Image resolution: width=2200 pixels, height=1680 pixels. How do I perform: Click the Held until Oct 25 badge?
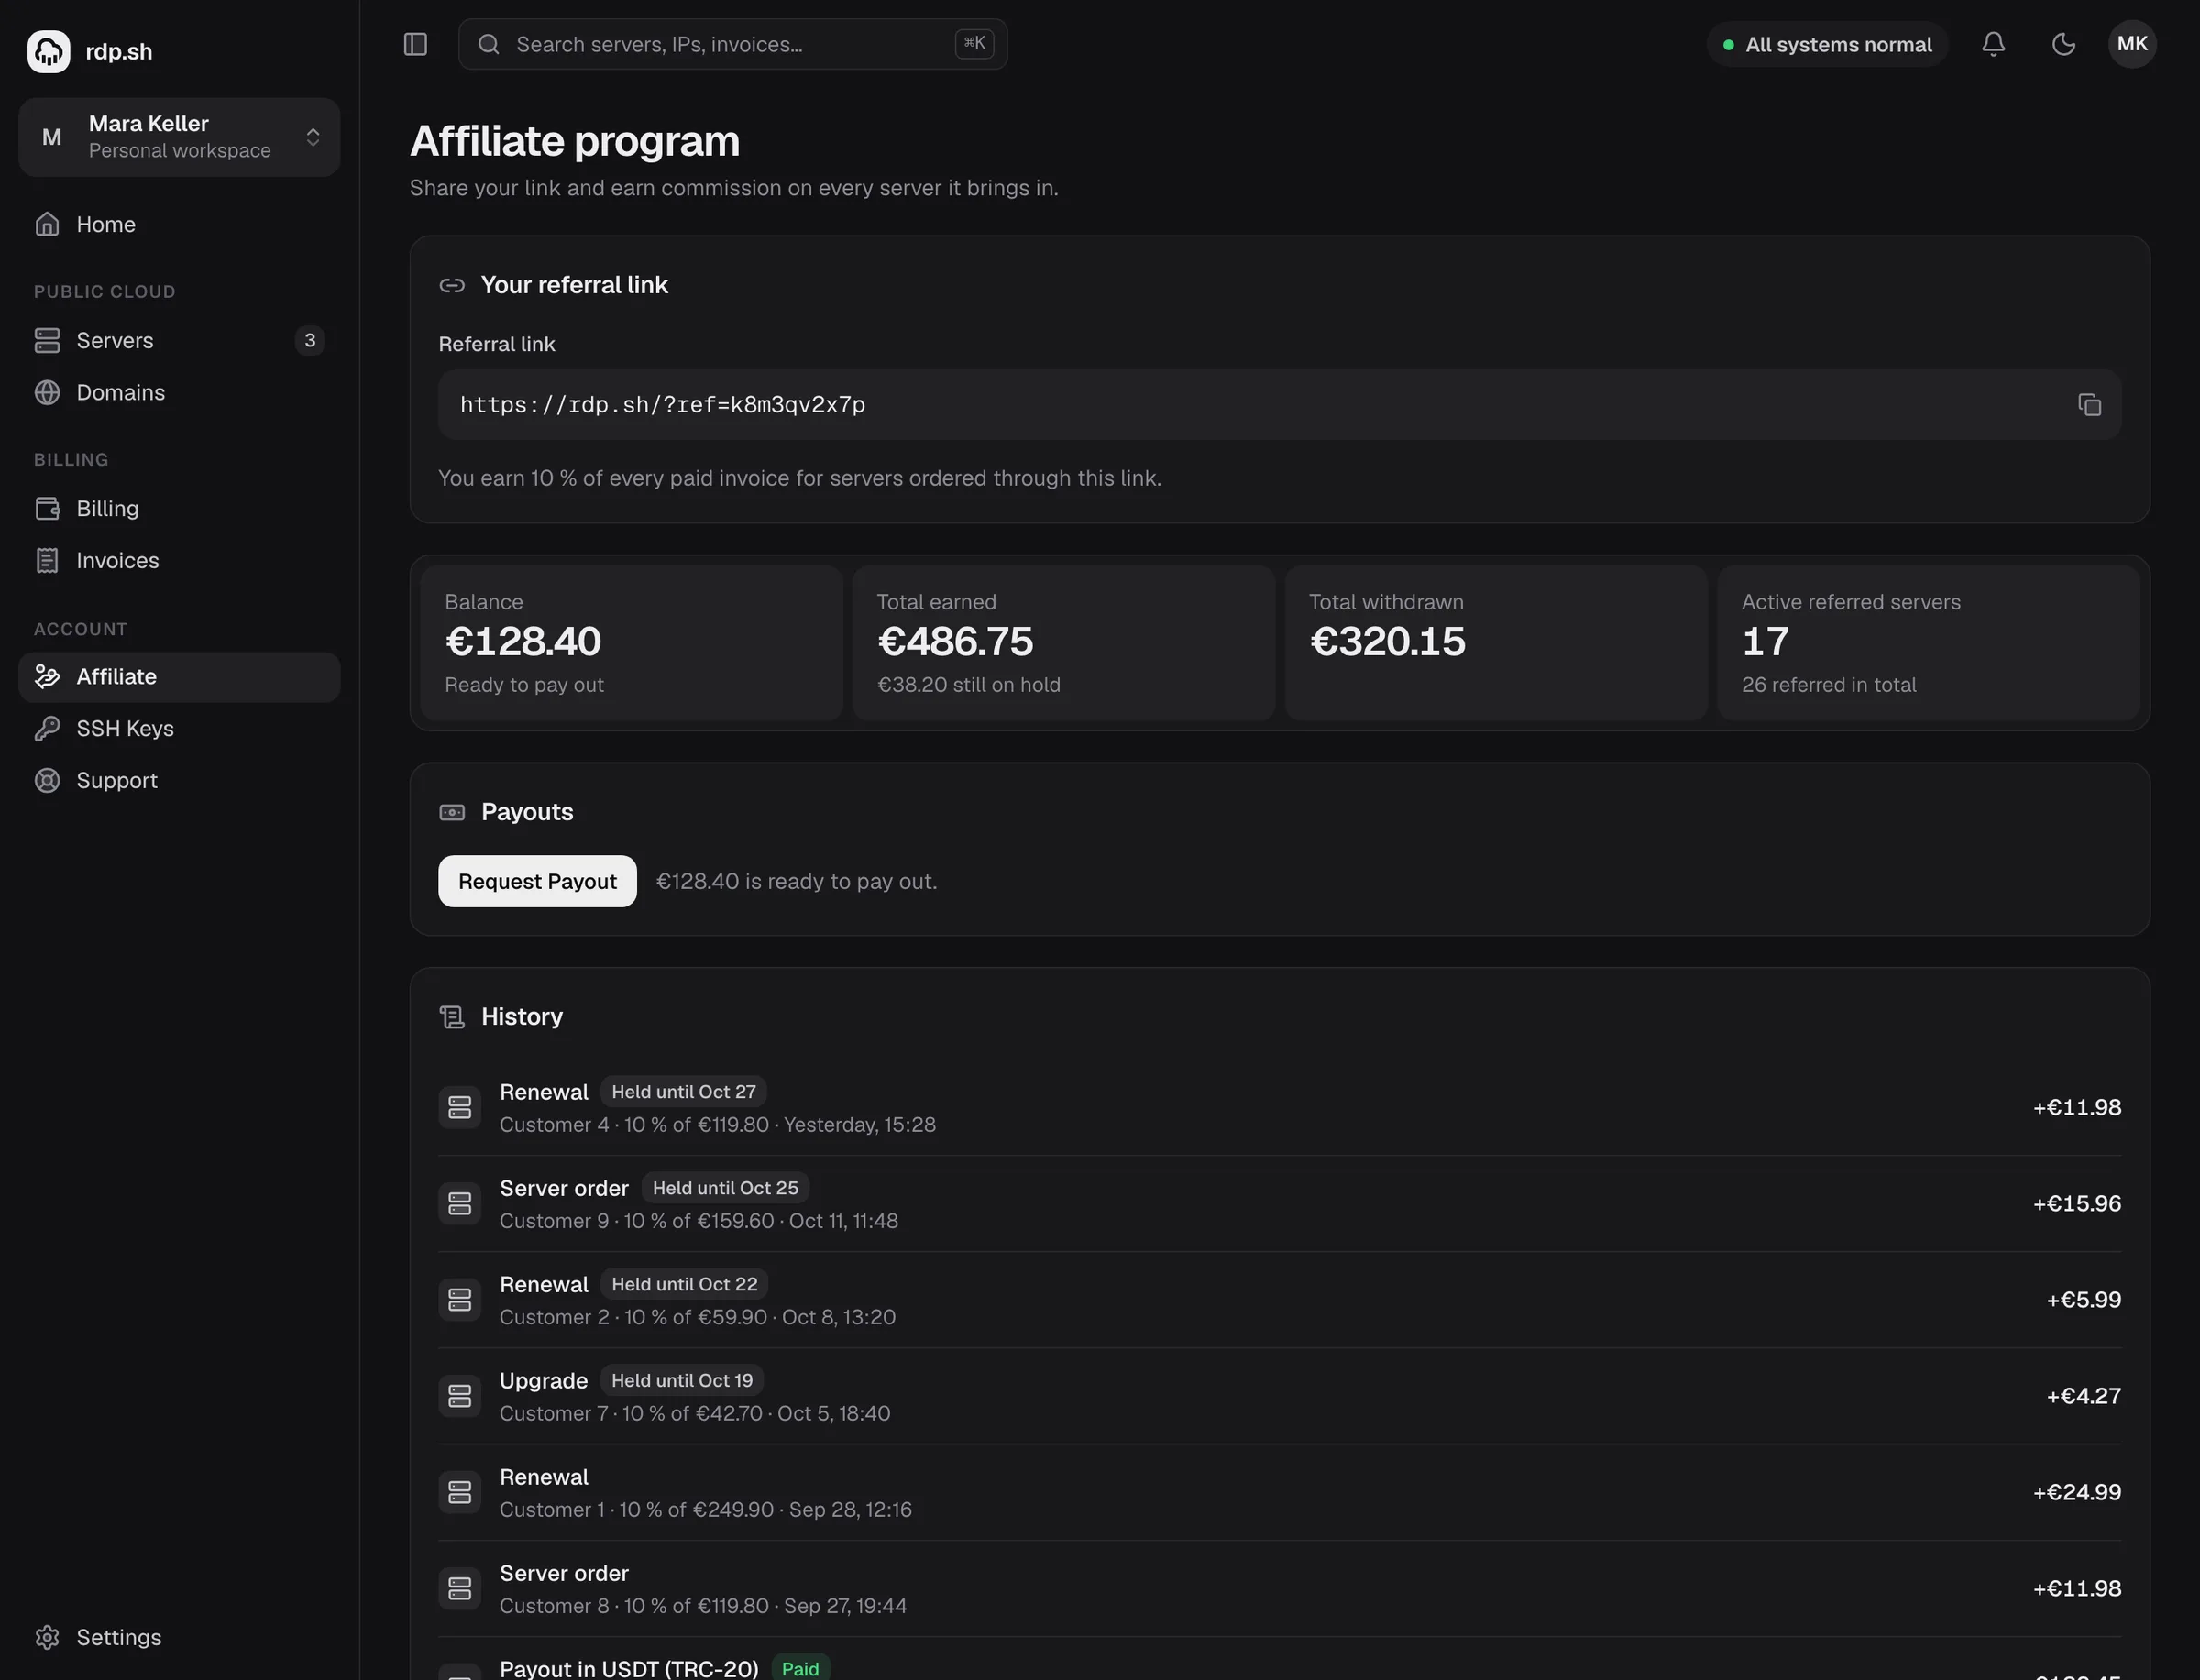pos(725,1187)
